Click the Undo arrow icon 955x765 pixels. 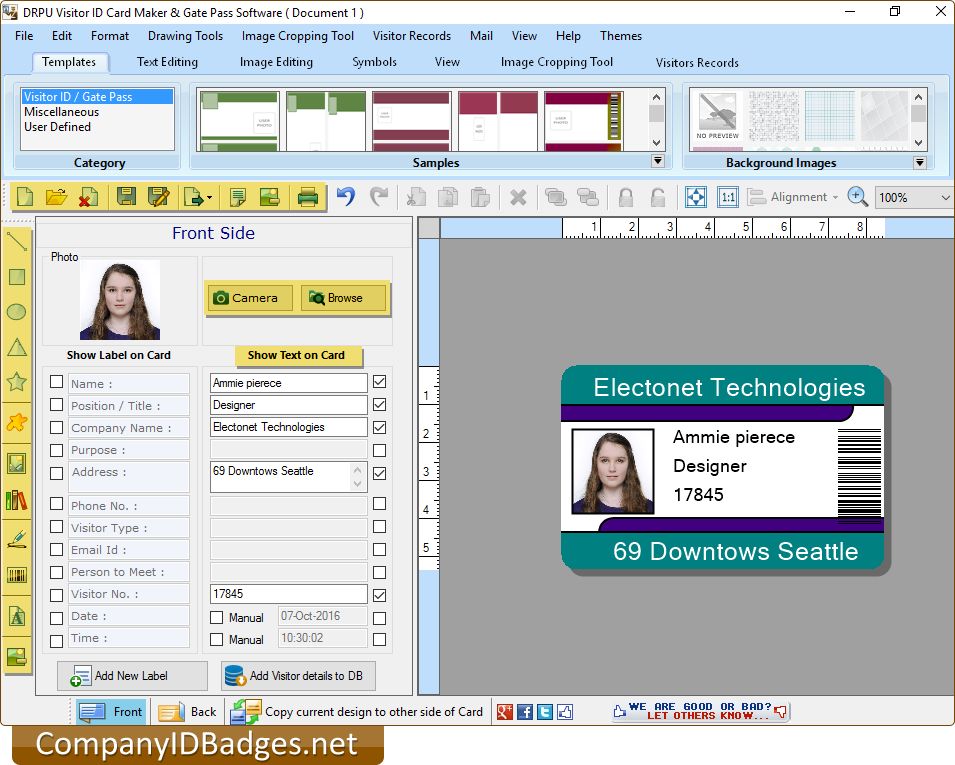[345, 197]
